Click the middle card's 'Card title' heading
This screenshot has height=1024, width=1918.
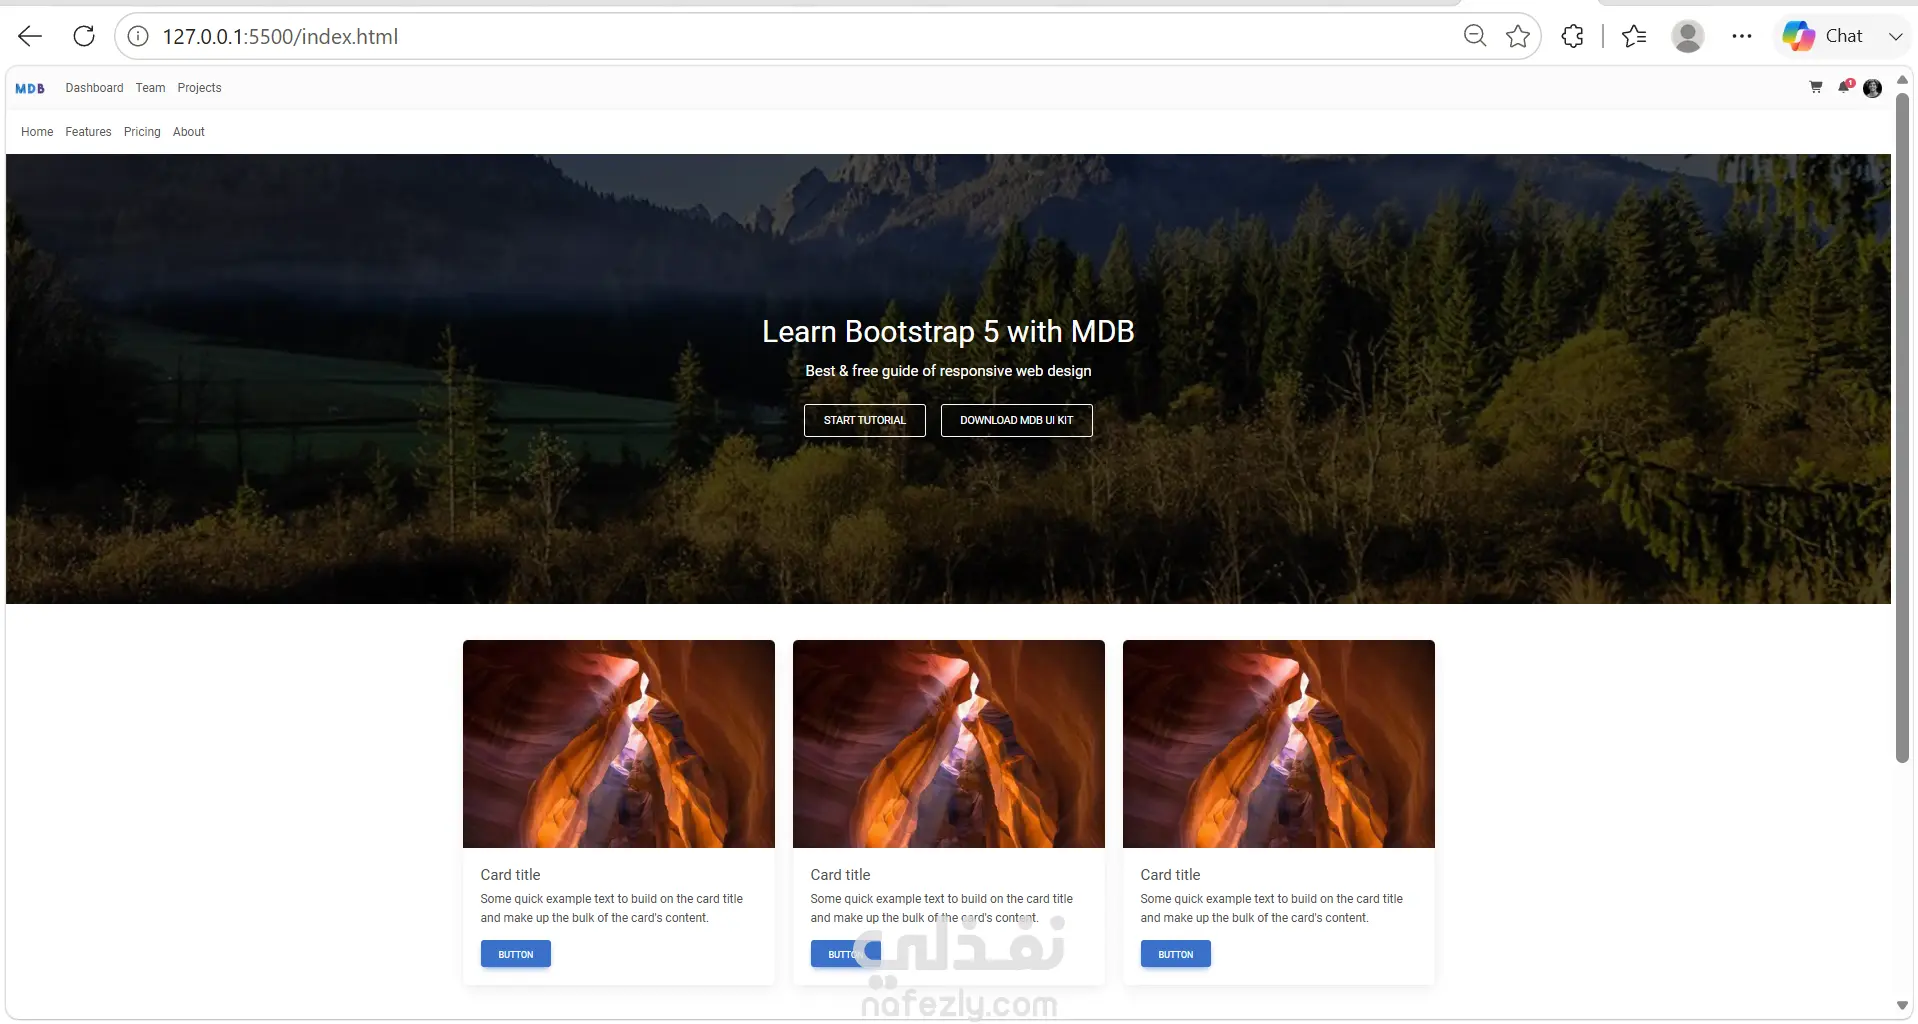click(840, 875)
